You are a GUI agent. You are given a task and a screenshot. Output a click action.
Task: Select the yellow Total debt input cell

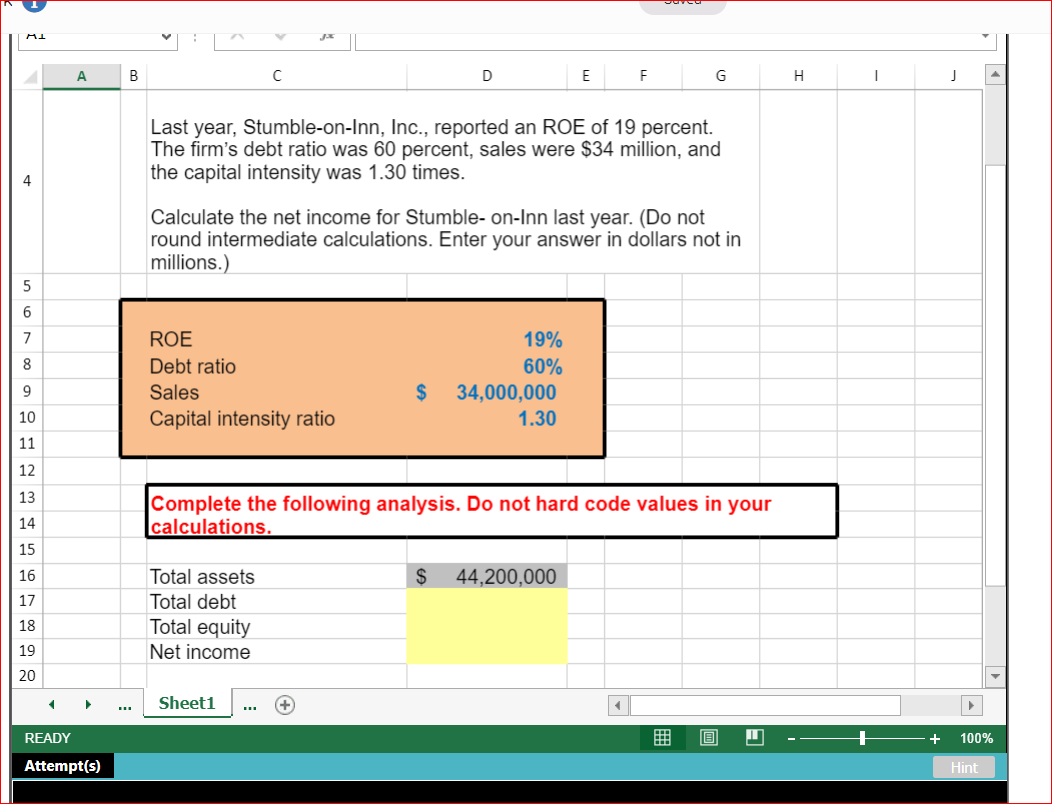(x=486, y=601)
